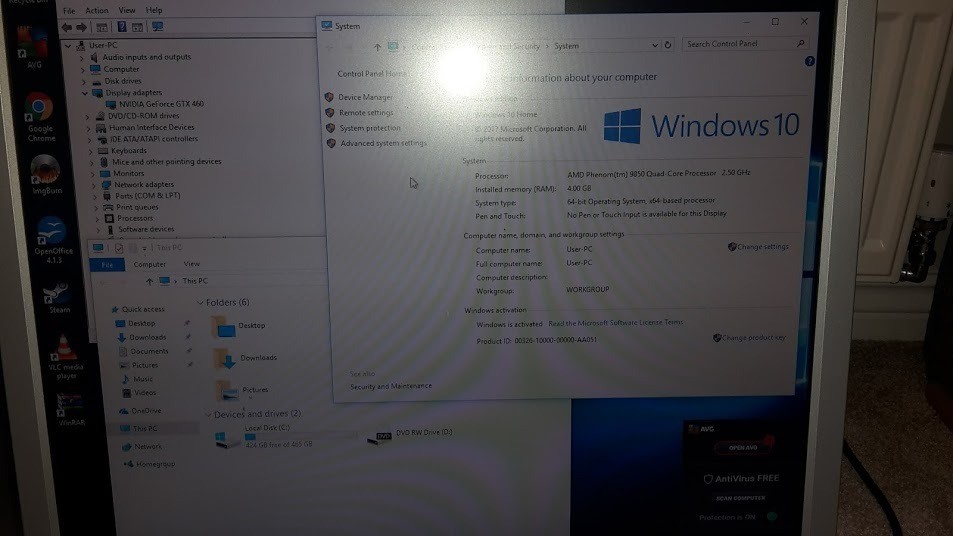Select Network in navigation pane

pyautogui.click(x=148, y=447)
